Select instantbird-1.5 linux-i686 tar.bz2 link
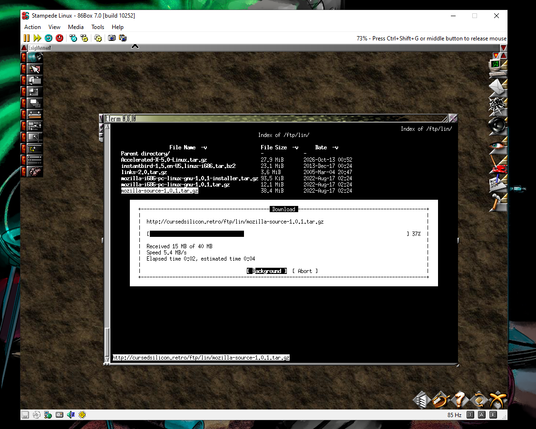This screenshot has width=536, height=429. [178, 166]
